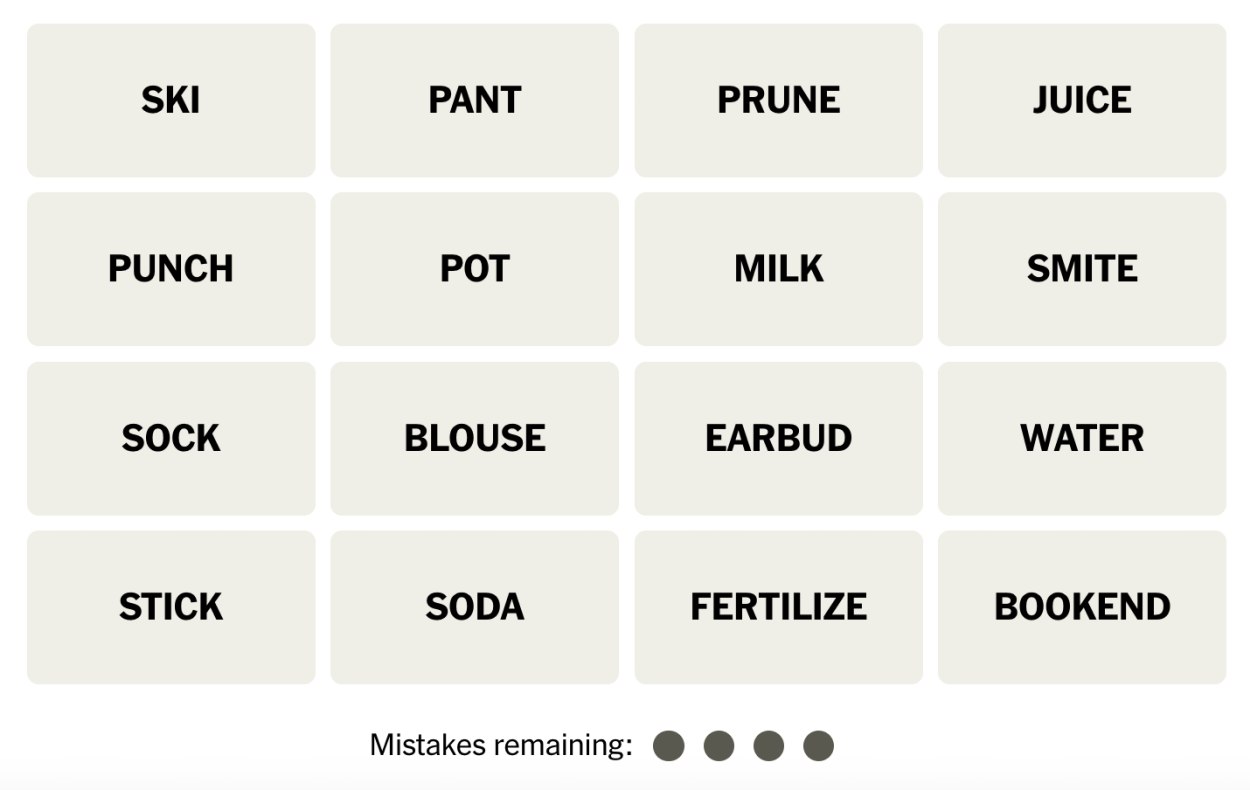Screen dimensions: 1250x790
Task: Click the first mistakes remaining dot
Action: coord(668,746)
